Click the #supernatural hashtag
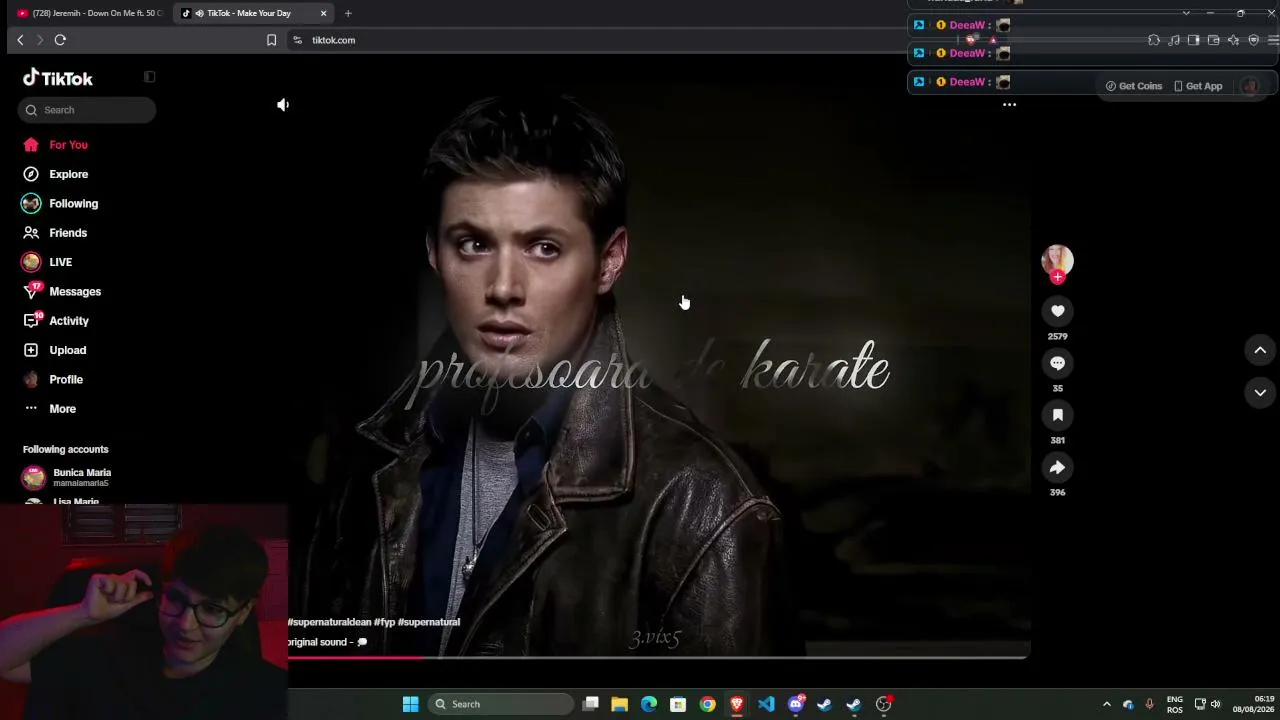 coord(429,622)
